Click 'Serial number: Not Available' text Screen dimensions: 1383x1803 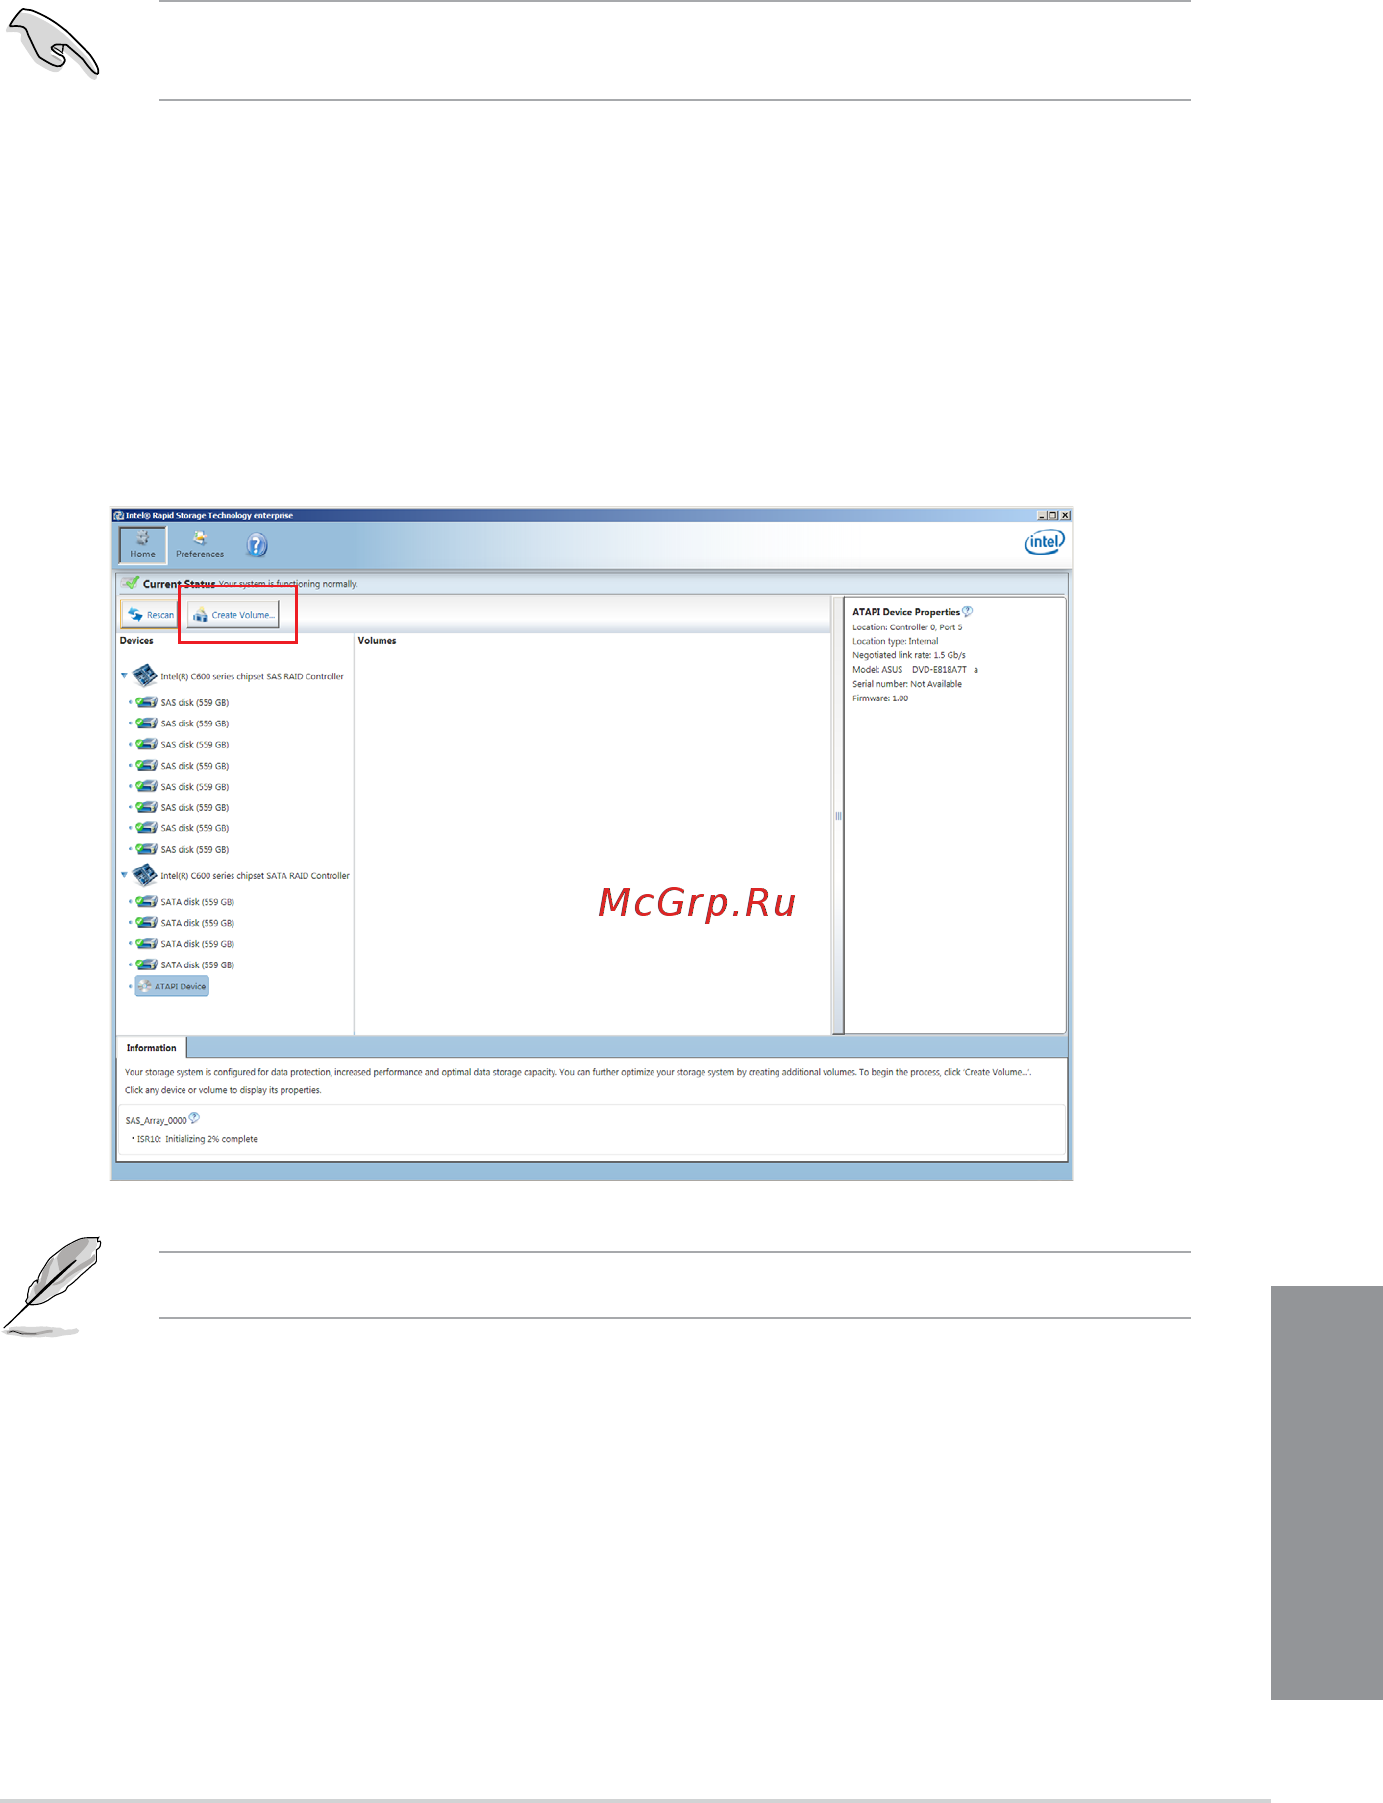907,684
